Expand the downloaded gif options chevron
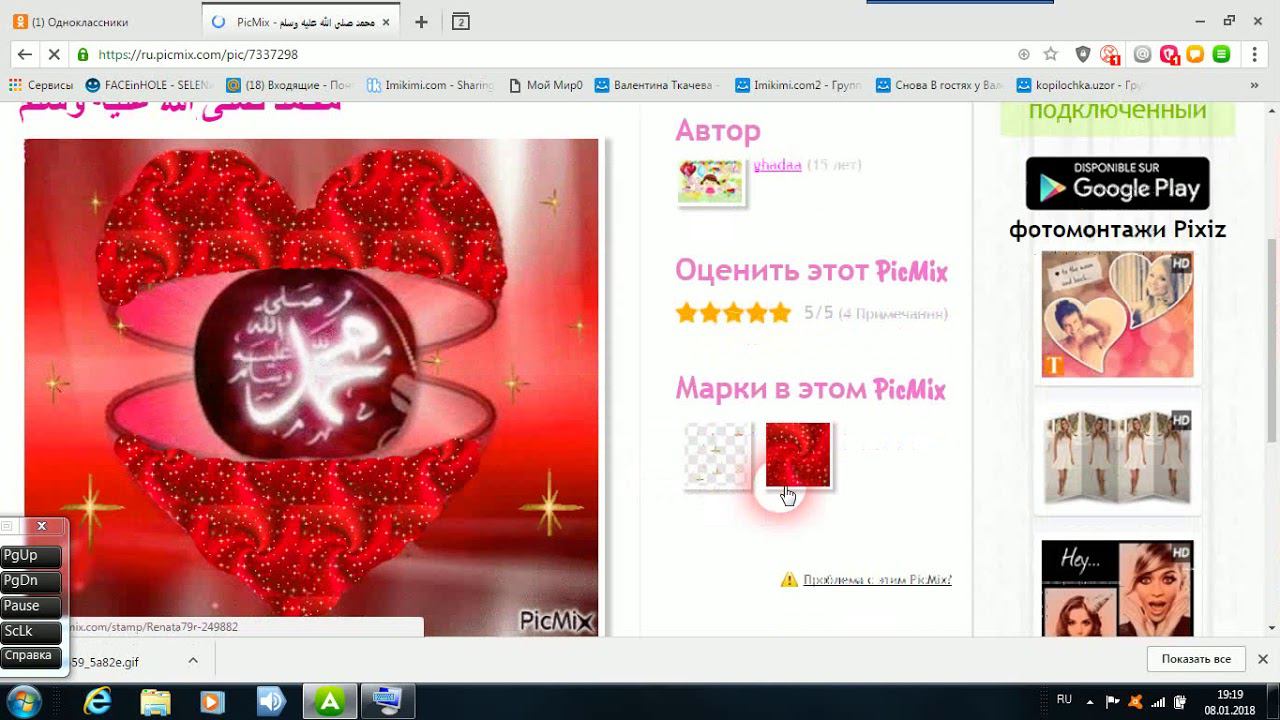Image resolution: width=1280 pixels, height=720 pixels. [x=193, y=661]
